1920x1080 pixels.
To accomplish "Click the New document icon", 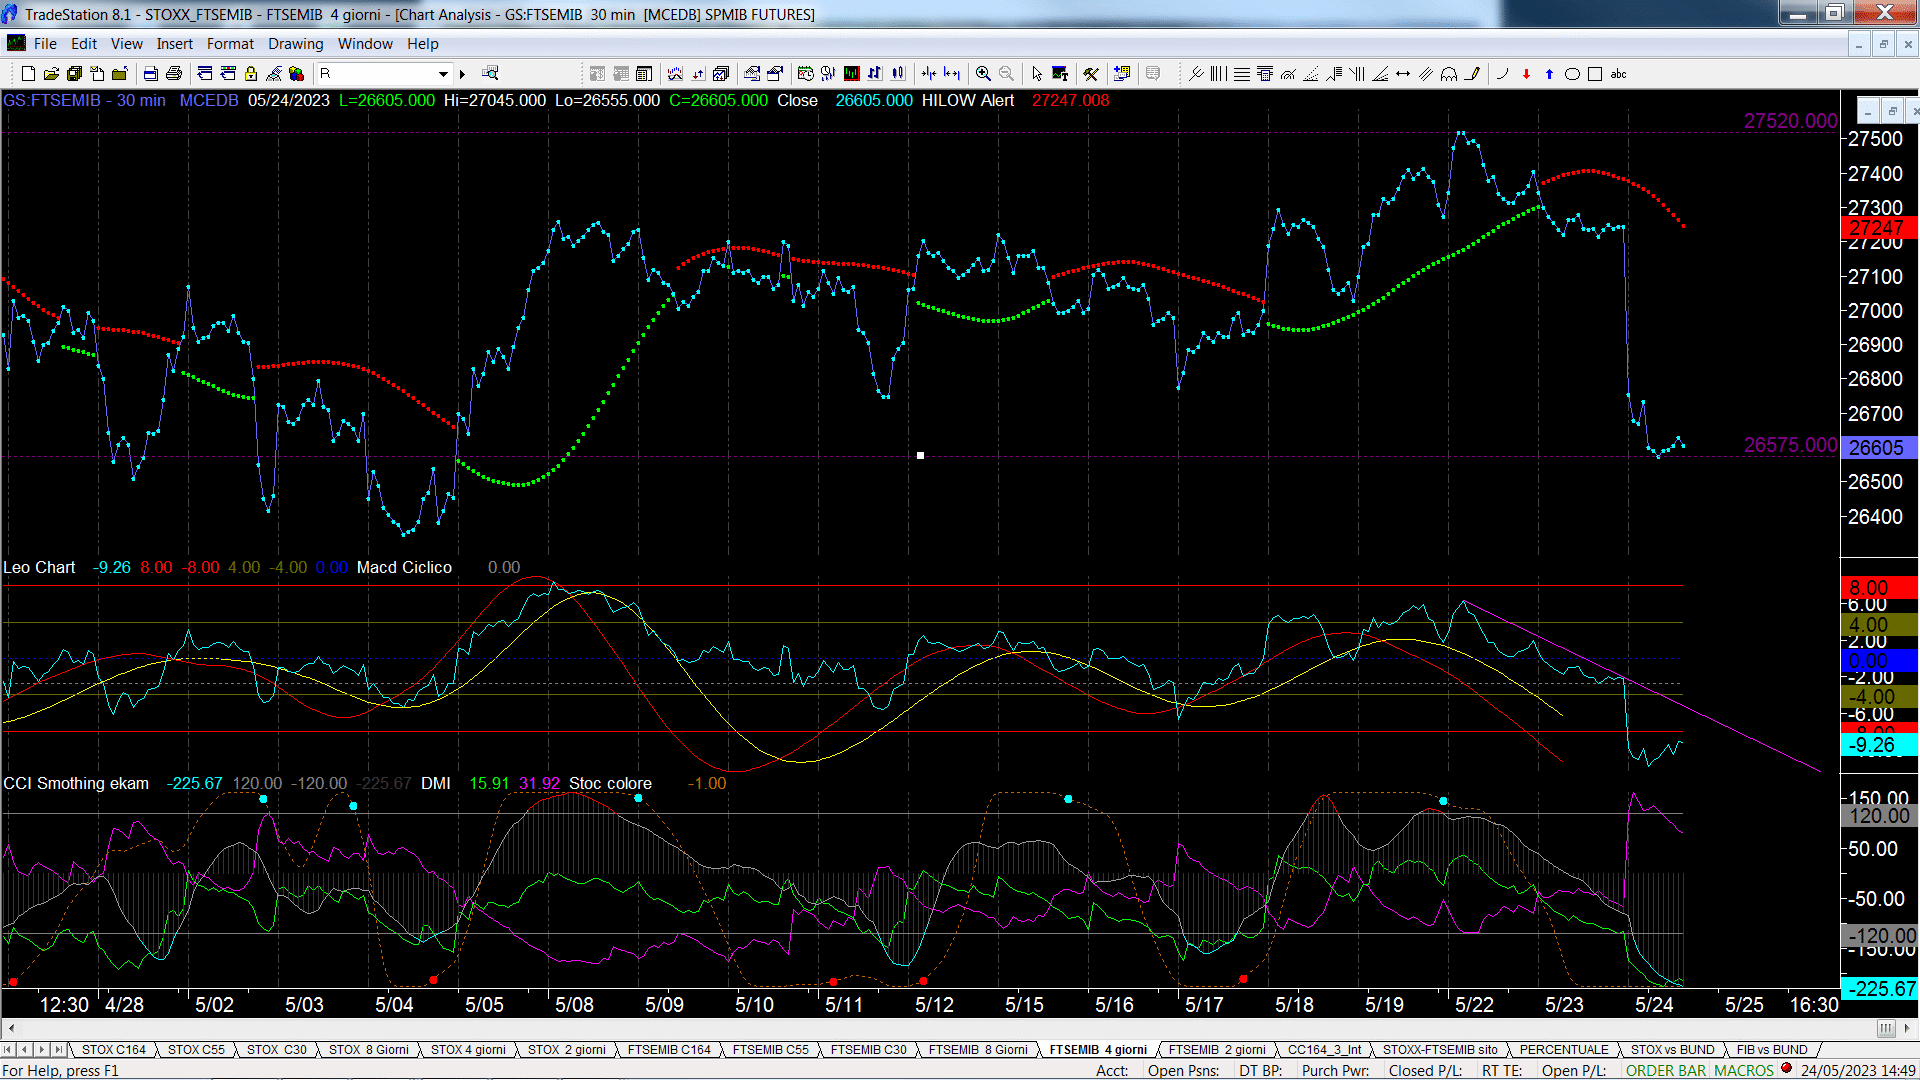I will 28,74.
